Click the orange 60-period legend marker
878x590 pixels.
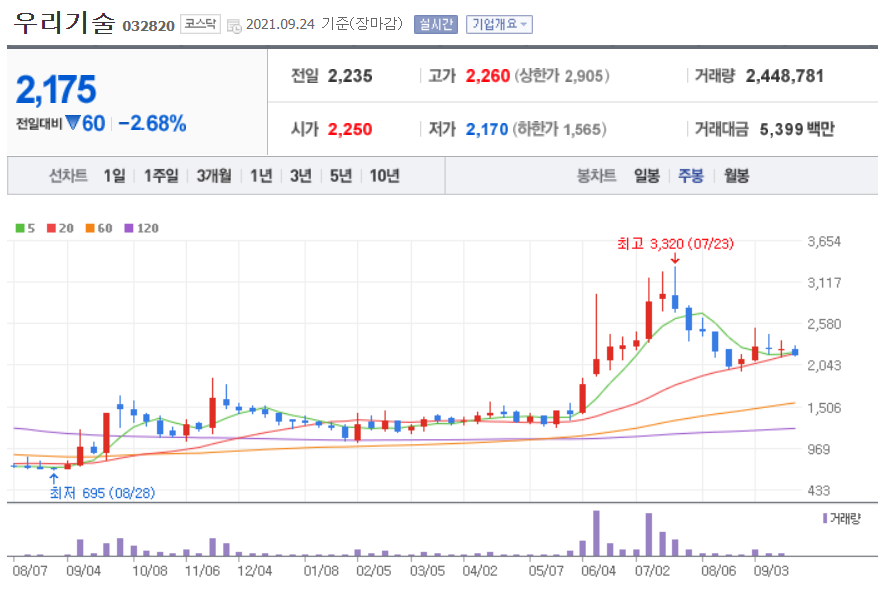(90, 229)
